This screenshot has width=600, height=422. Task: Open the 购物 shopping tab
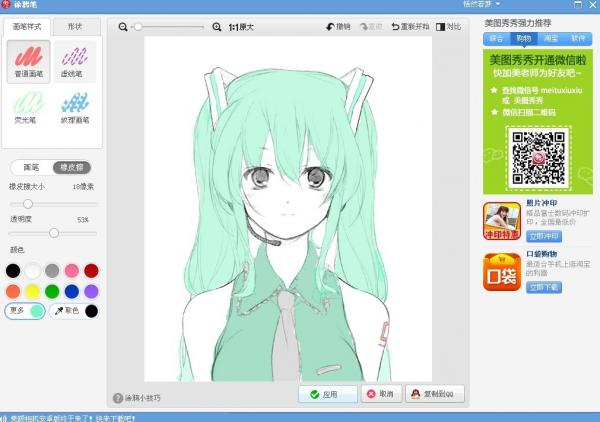[523, 39]
